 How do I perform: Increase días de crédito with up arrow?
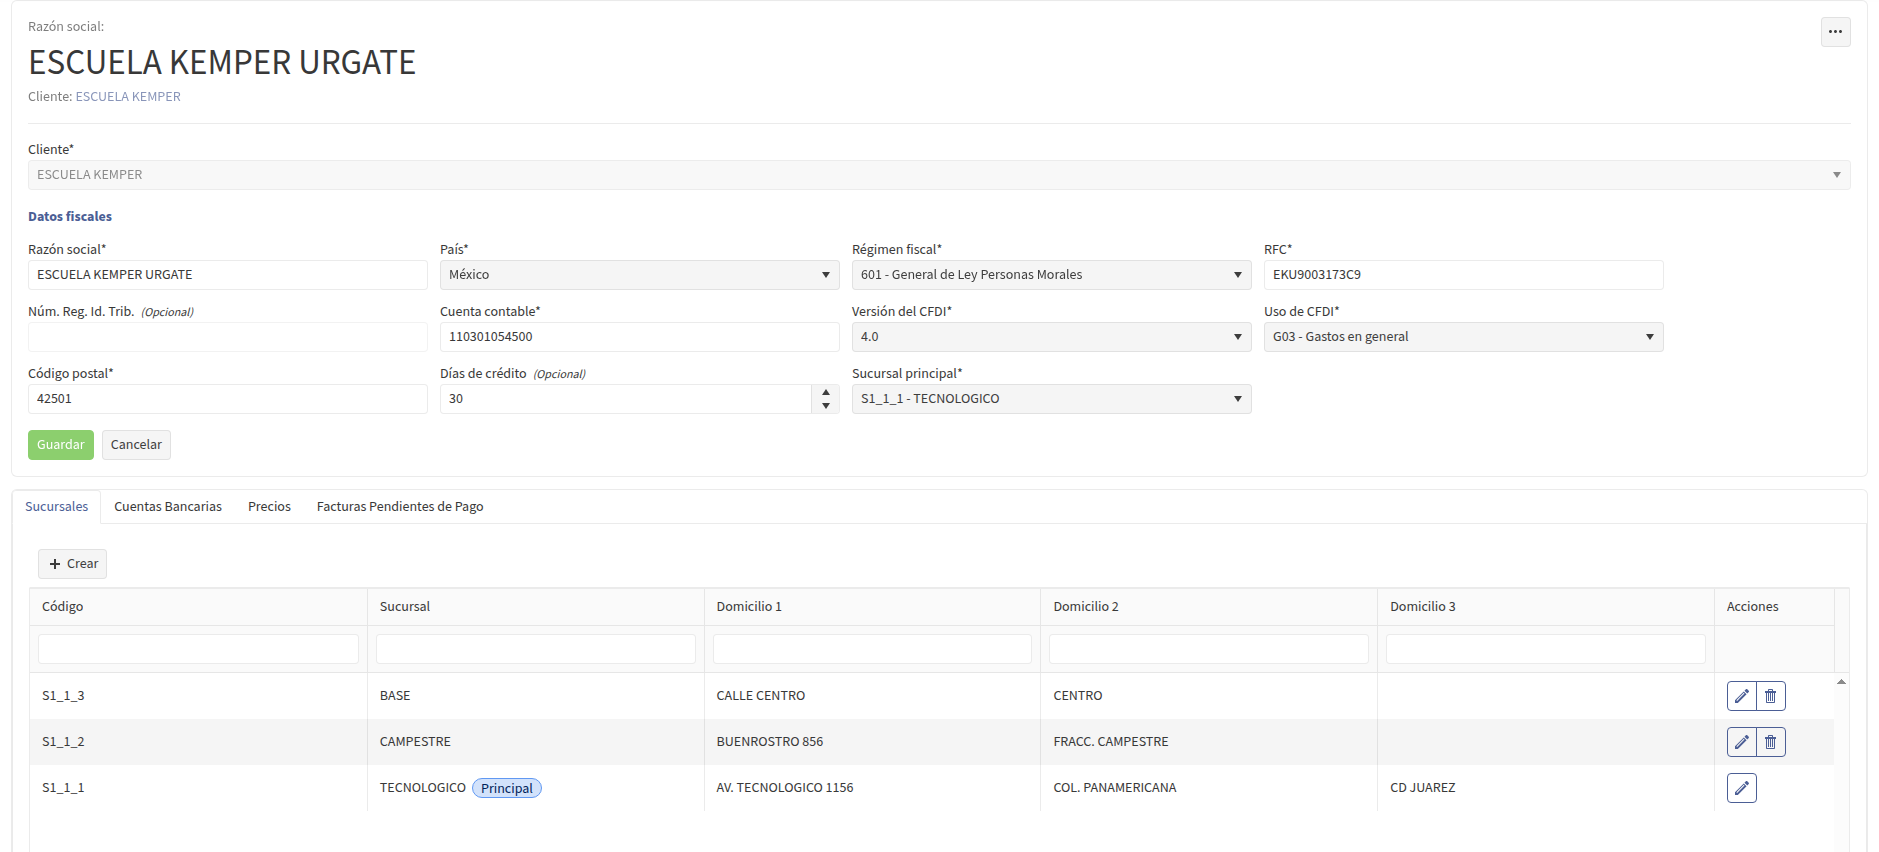tap(825, 392)
